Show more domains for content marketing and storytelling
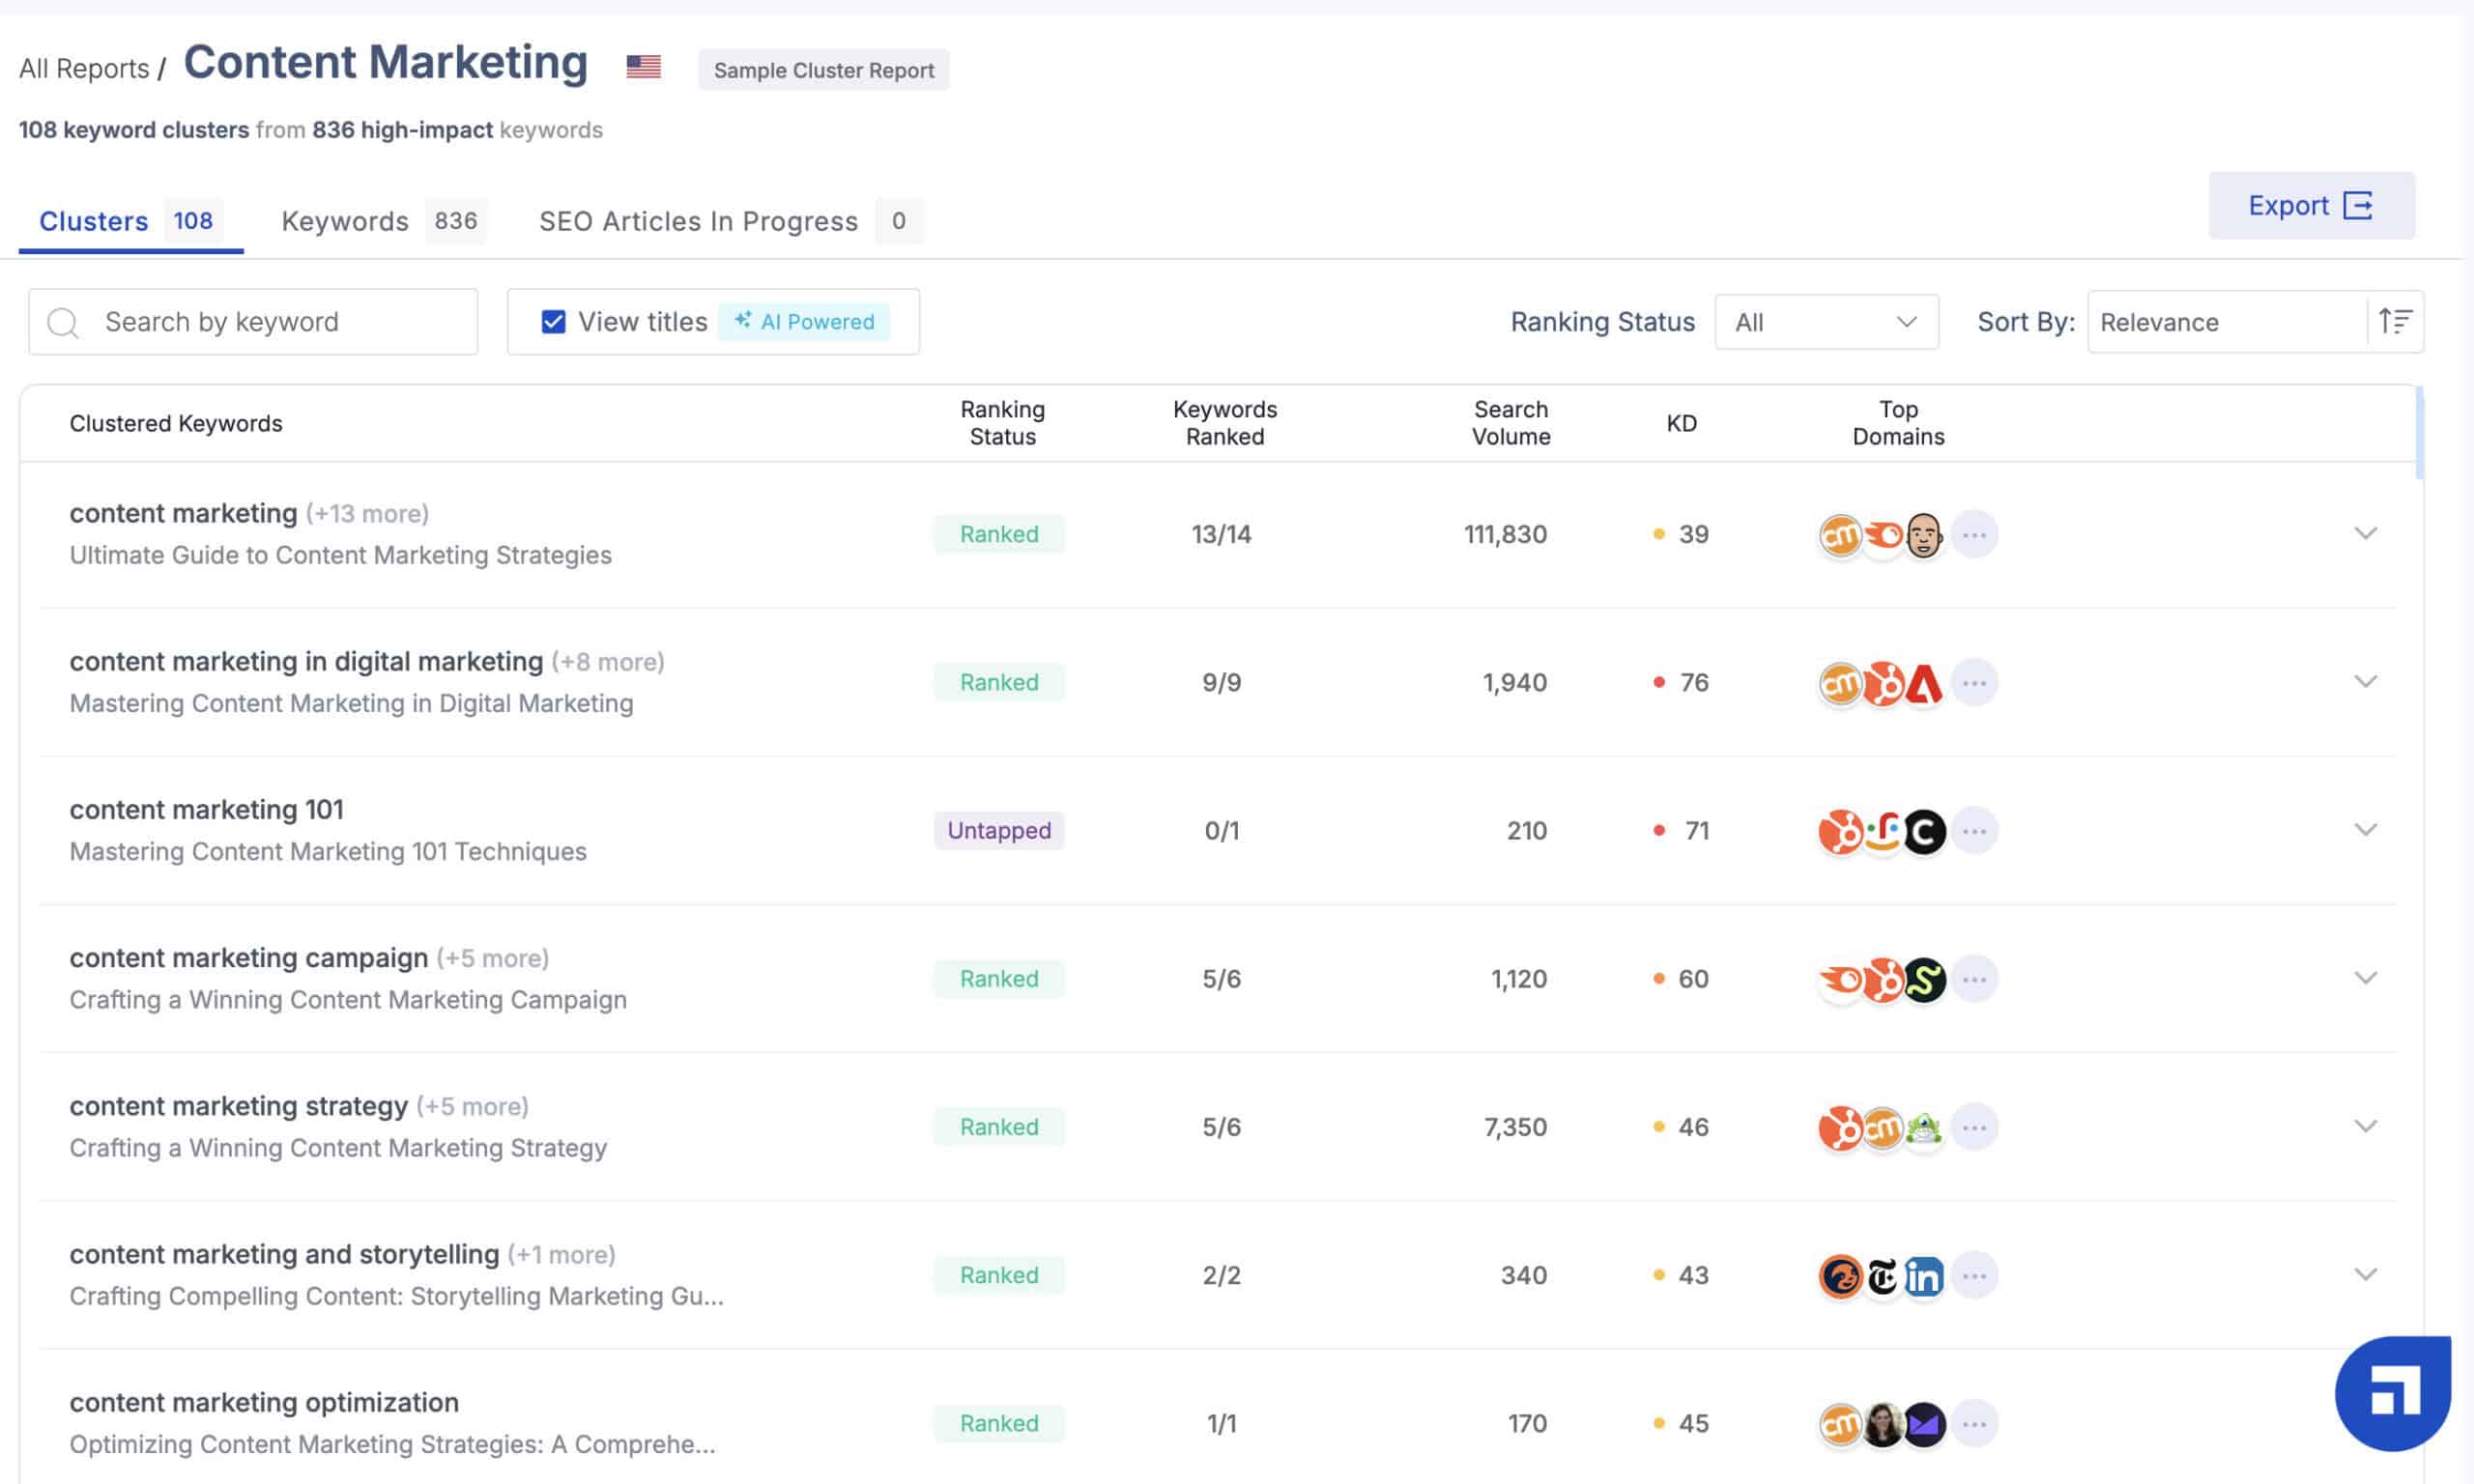Screen dimensions: 2474x1484 1974,1275
